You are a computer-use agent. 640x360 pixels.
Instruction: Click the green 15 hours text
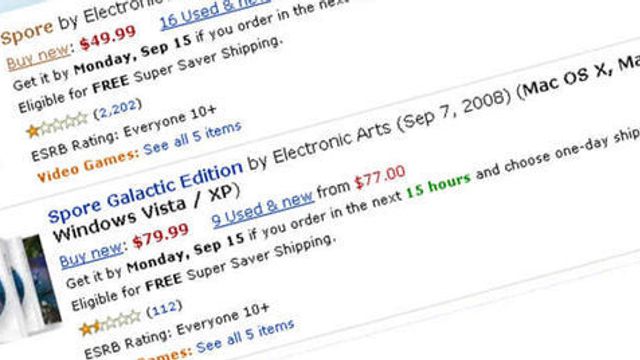[x=438, y=185]
